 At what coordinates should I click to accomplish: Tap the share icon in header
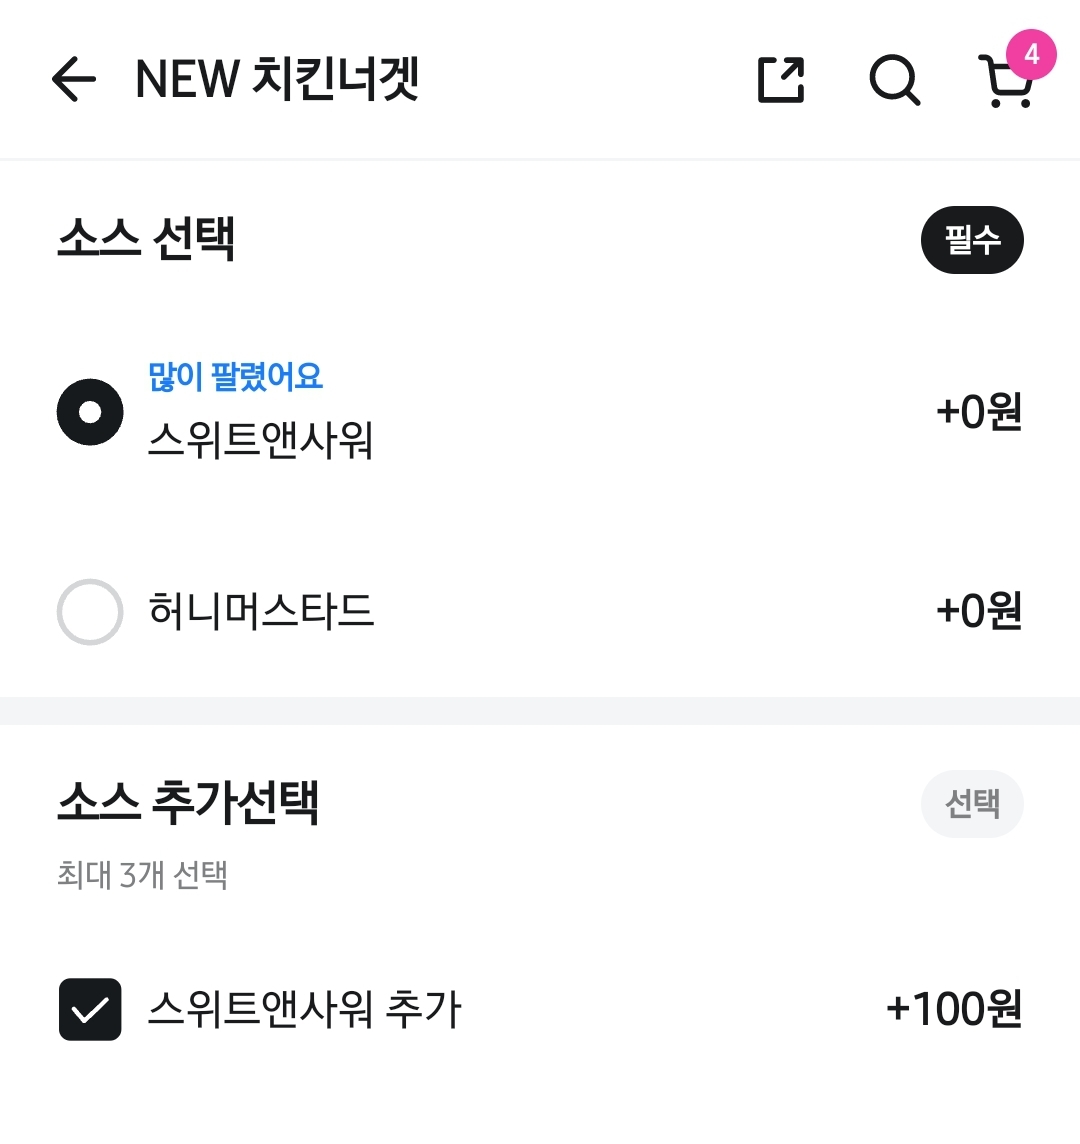point(781,80)
